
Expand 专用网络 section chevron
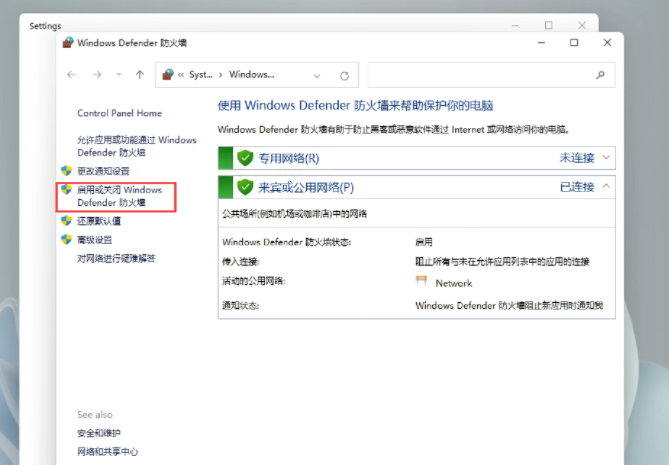tap(606, 157)
